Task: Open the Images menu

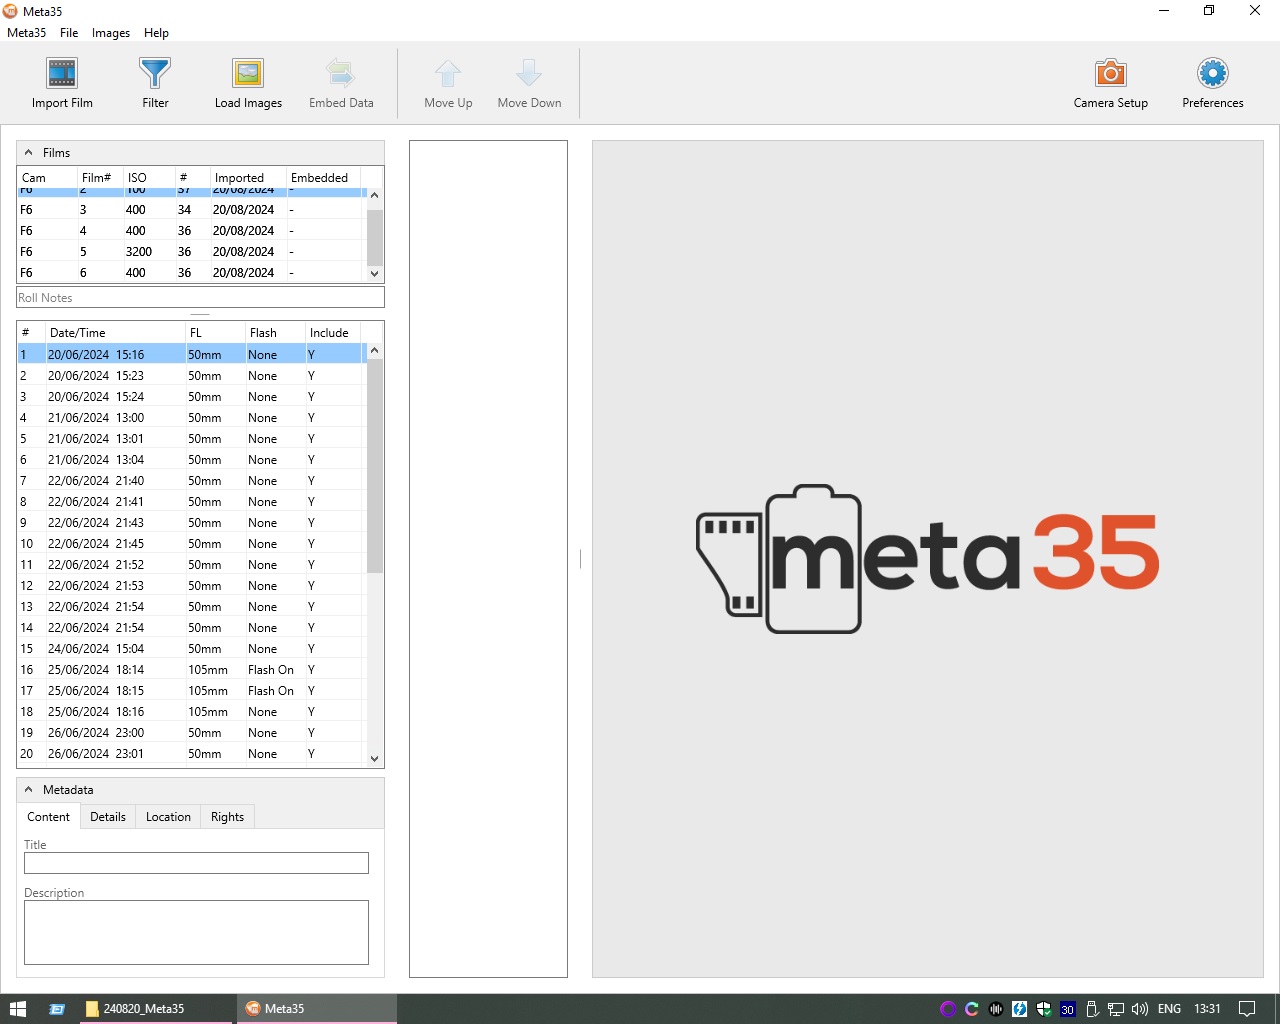Action: pos(111,33)
